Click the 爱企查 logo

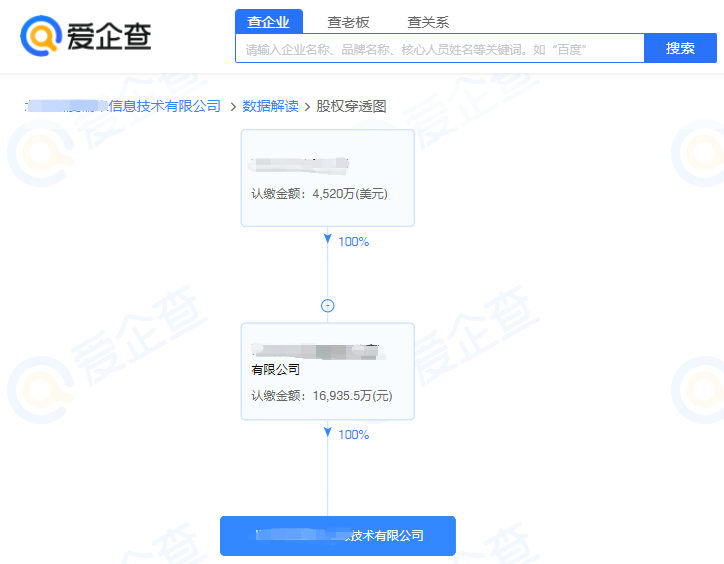coord(86,36)
